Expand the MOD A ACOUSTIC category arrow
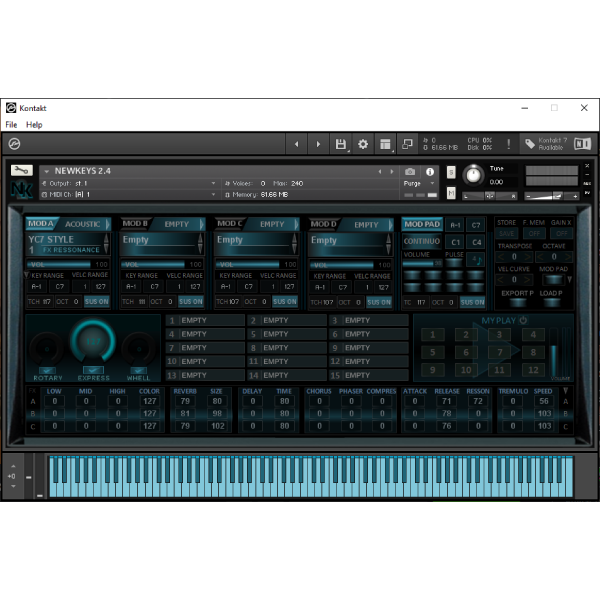 pos(108,224)
